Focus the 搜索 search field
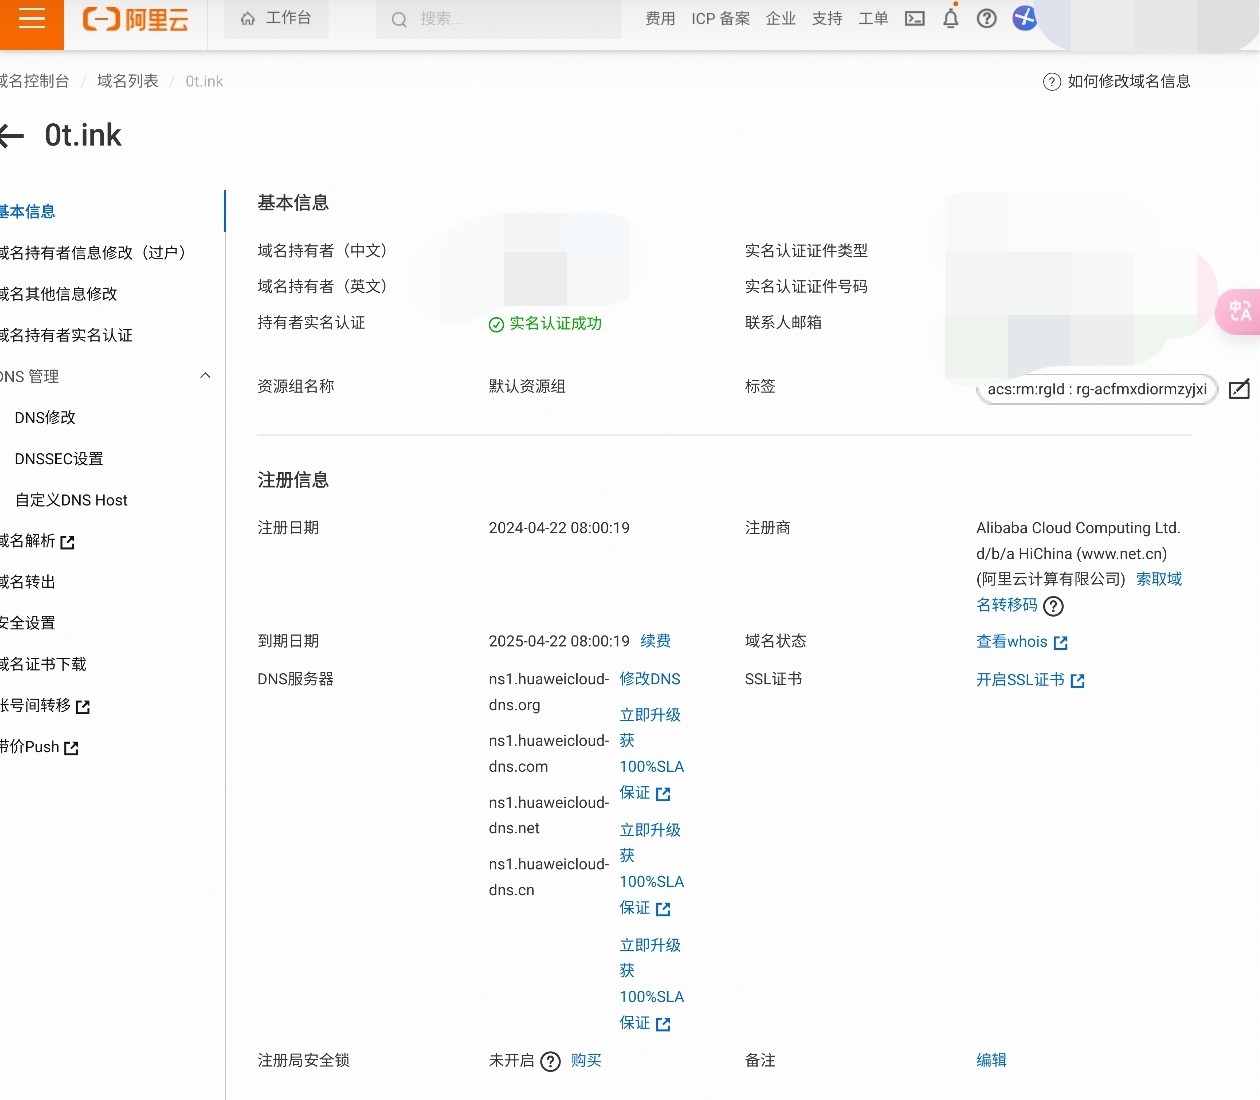Screen dimensions: 1260x1100 (499, 19)
